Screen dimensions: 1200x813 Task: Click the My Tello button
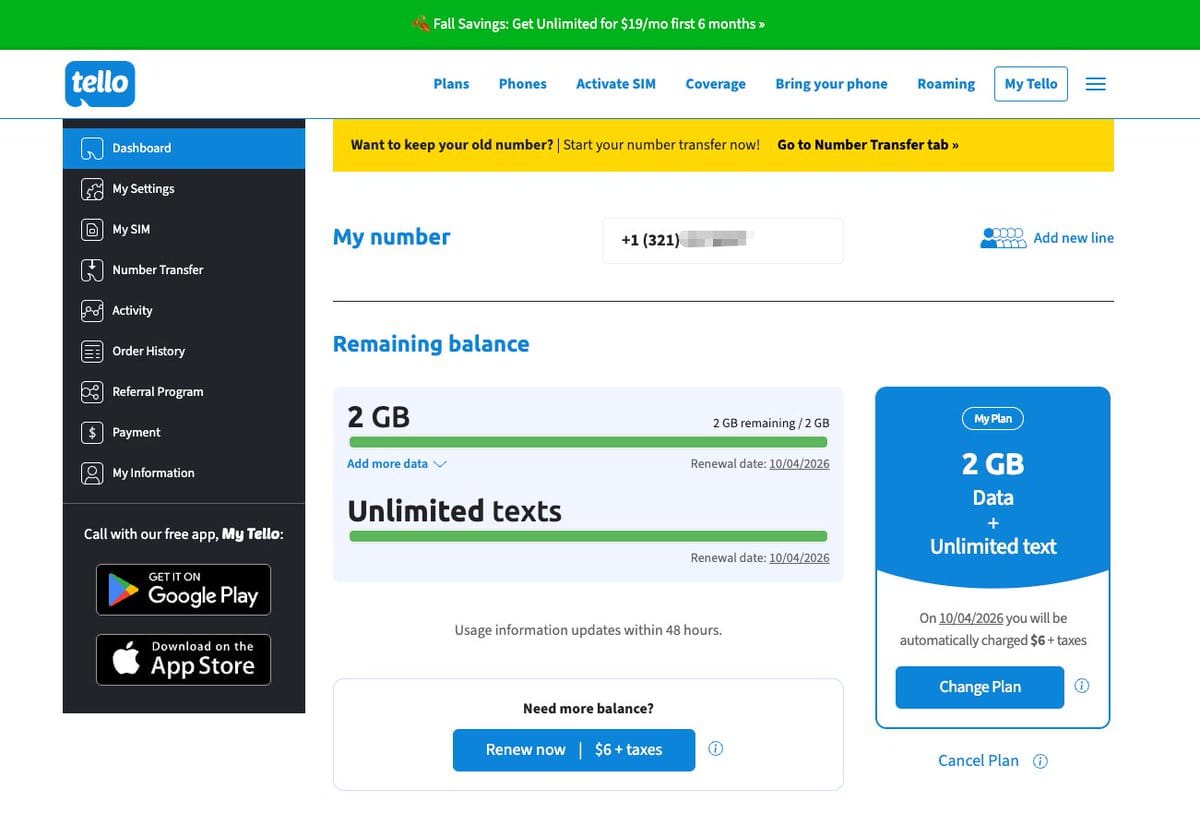click(1031, 84)
